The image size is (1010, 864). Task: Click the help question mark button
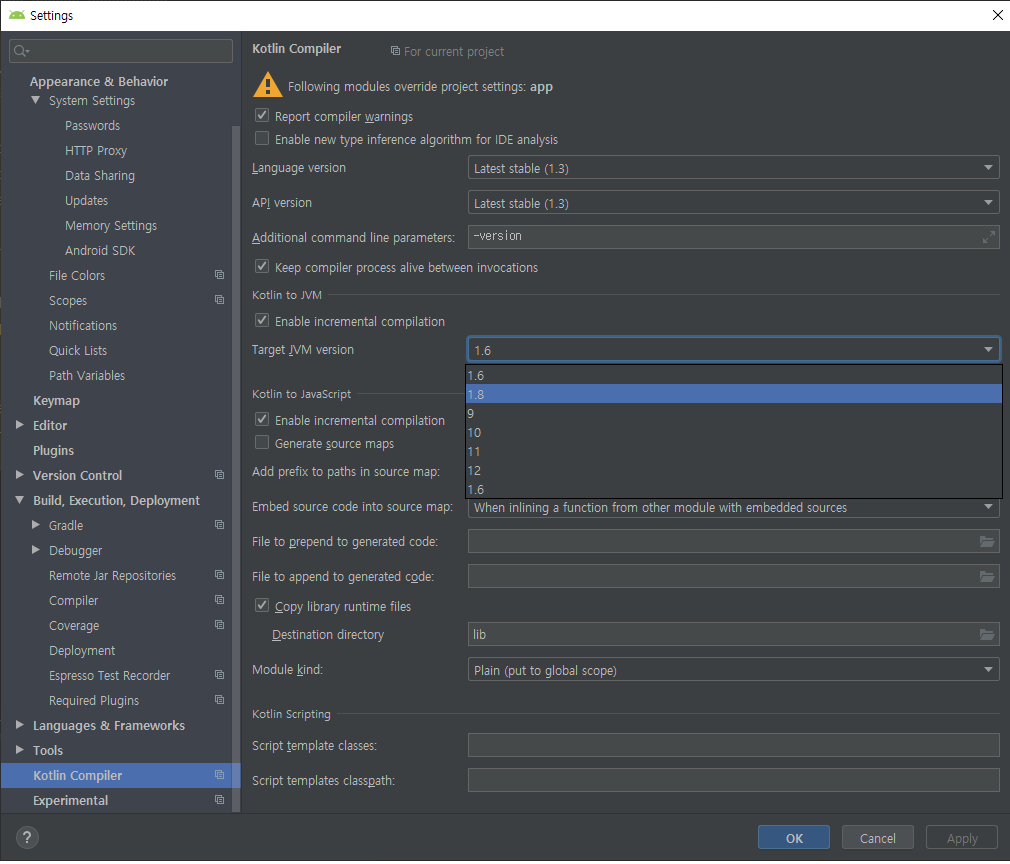(x=26, y=838)
